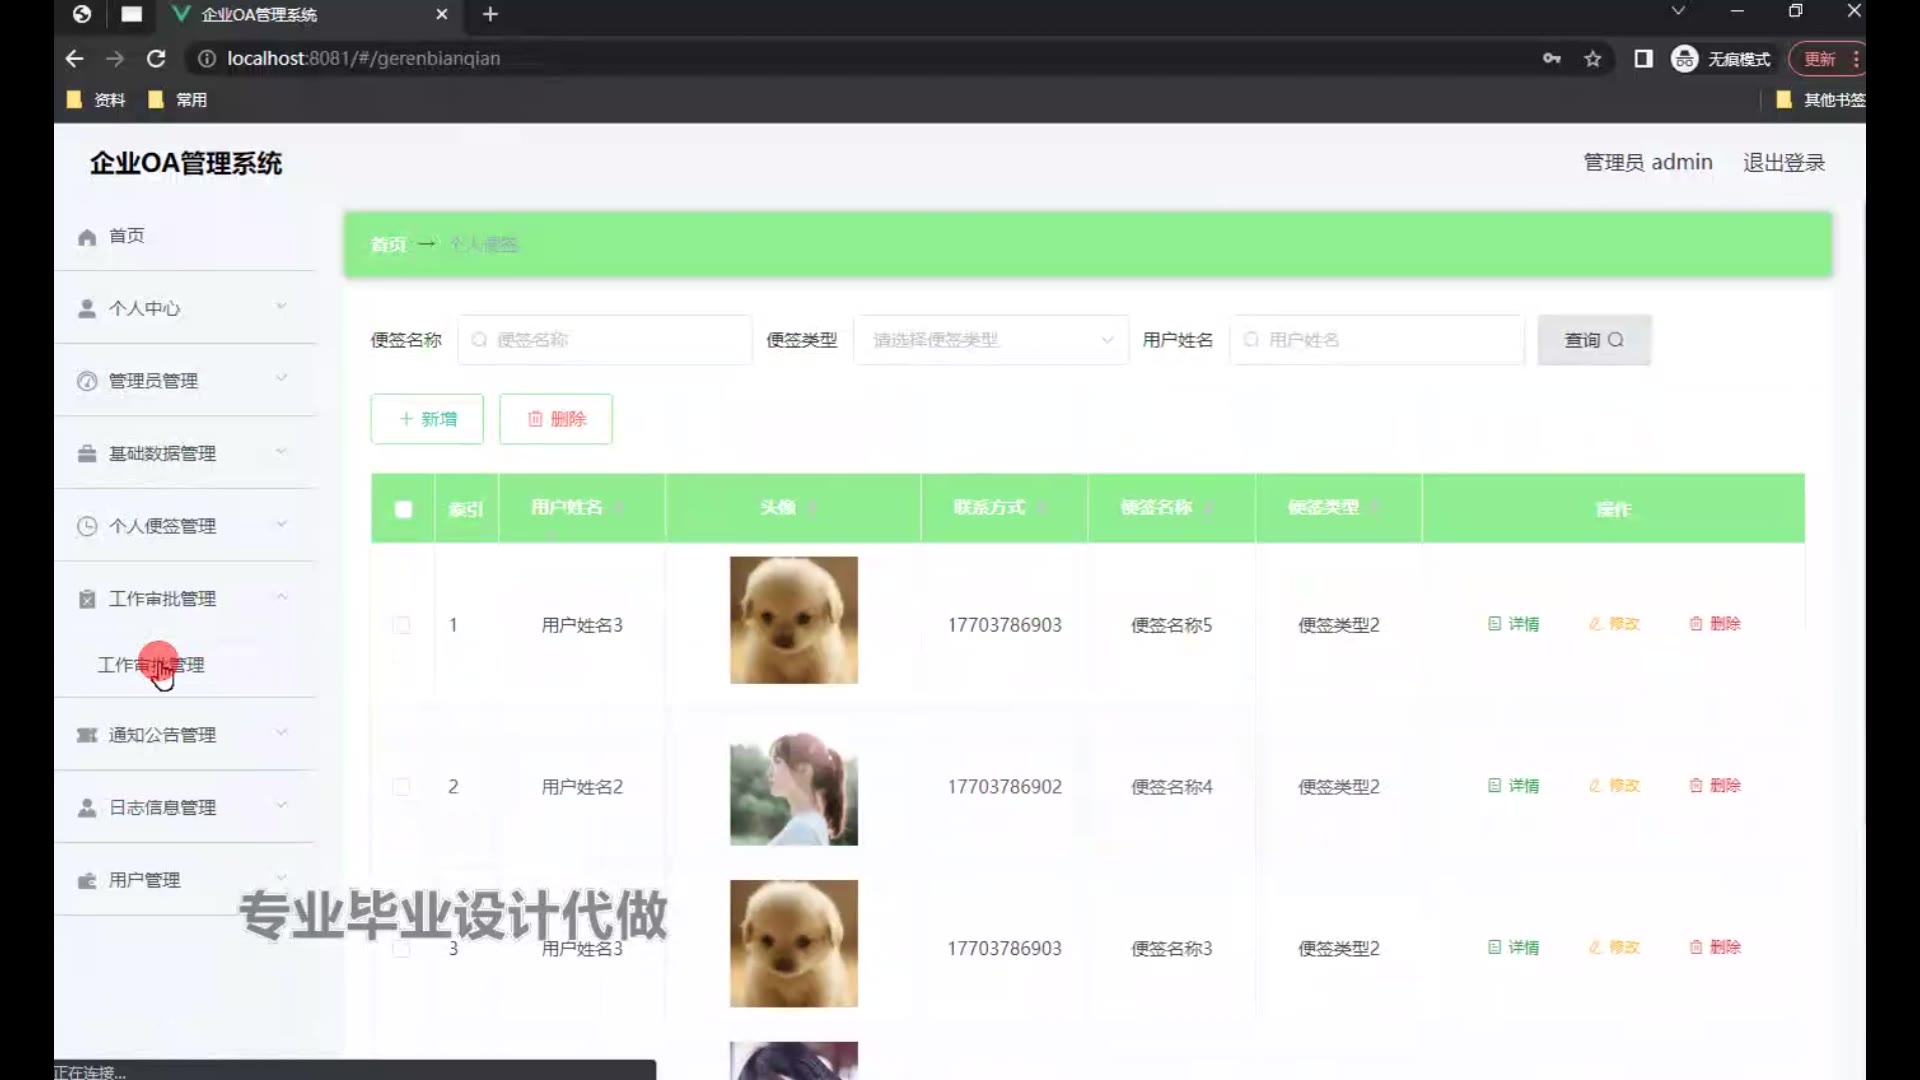
Task: Click the home icon beside 首页
Action: point(87,237)
